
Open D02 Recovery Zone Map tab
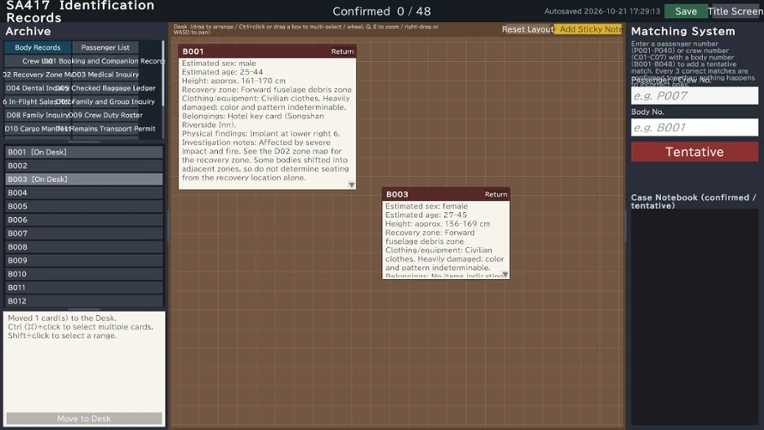pyautogui.click(x=38, y=75)
